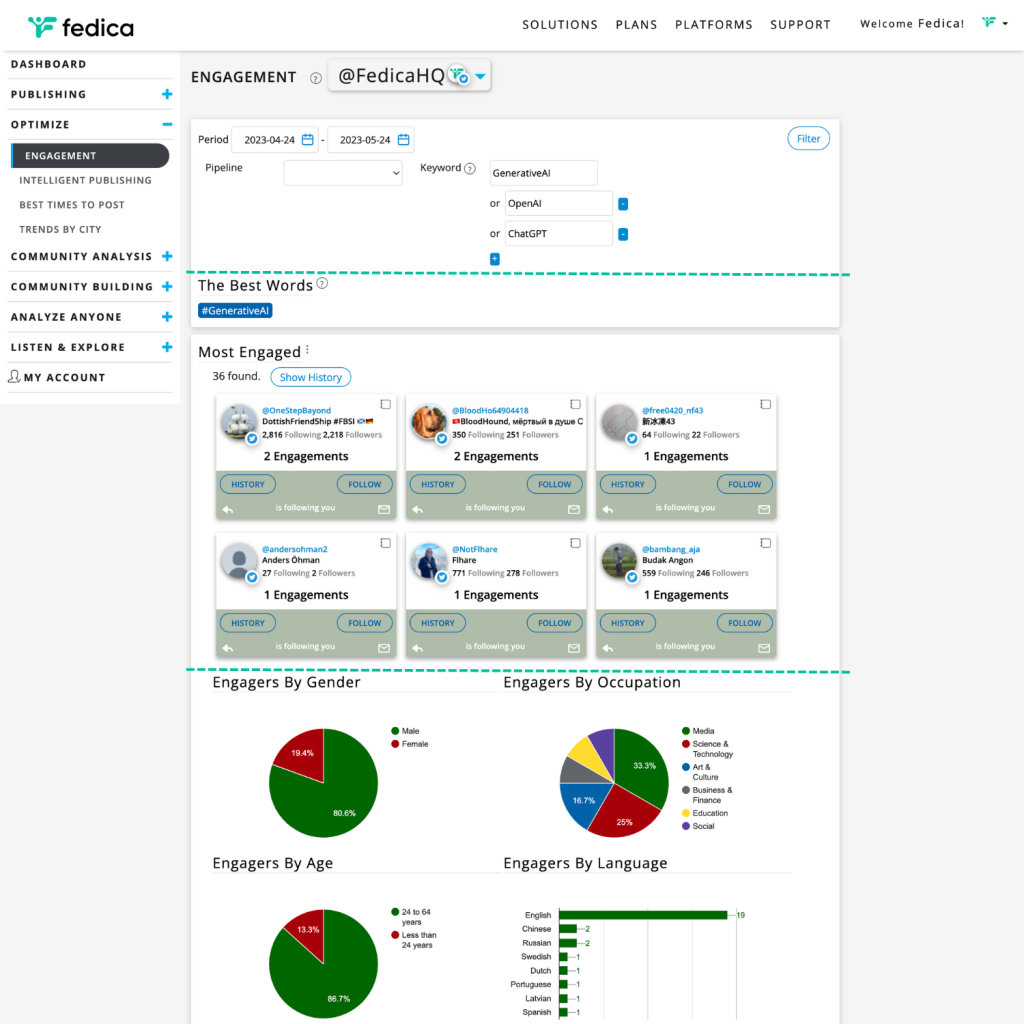Viewport: 1024px width, 1024px height.
Task: Click the reply arrow on @OneStepBayond card
Action: [x=228, y=509]
